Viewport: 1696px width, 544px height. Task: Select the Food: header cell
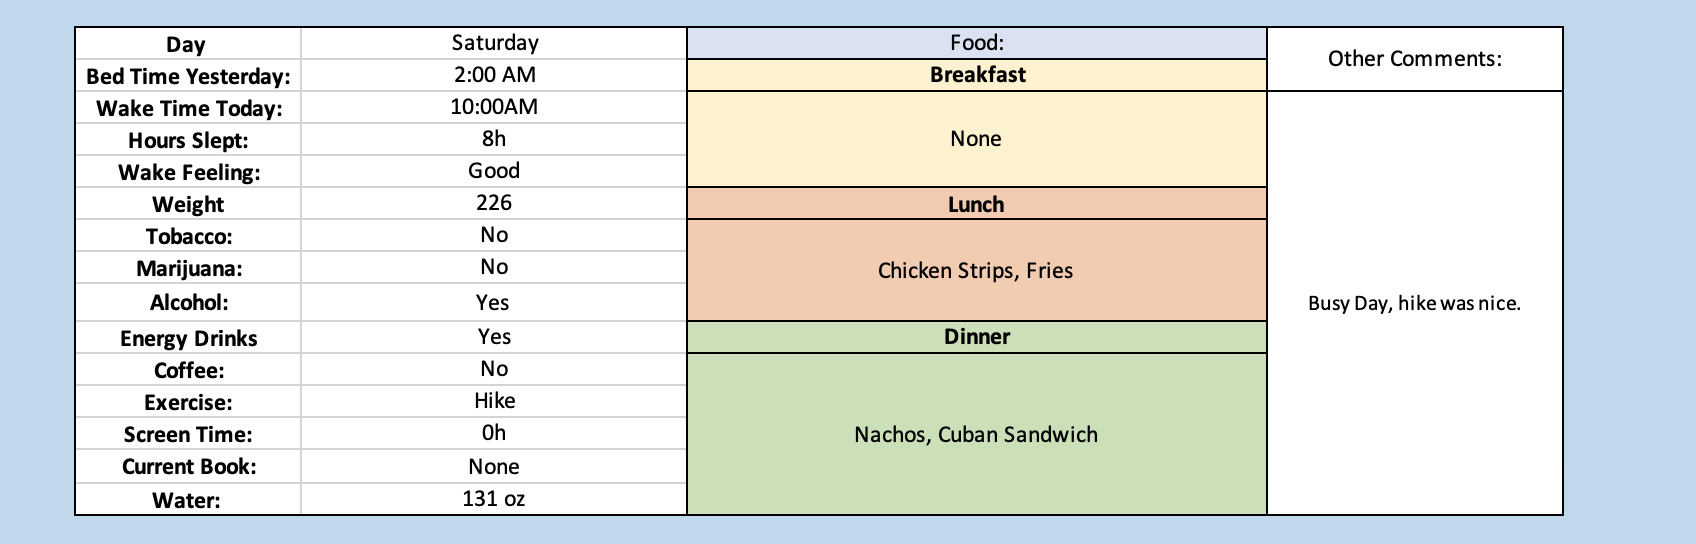click(x=977, y=43)
